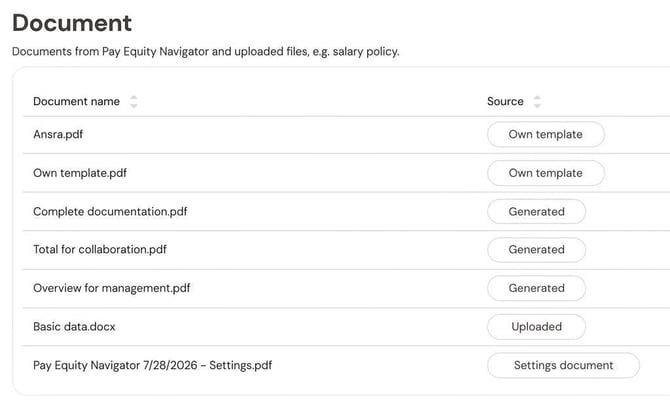670x401 pixels.
Task: Open the Basic data.docx file
Action: [74, 327]
